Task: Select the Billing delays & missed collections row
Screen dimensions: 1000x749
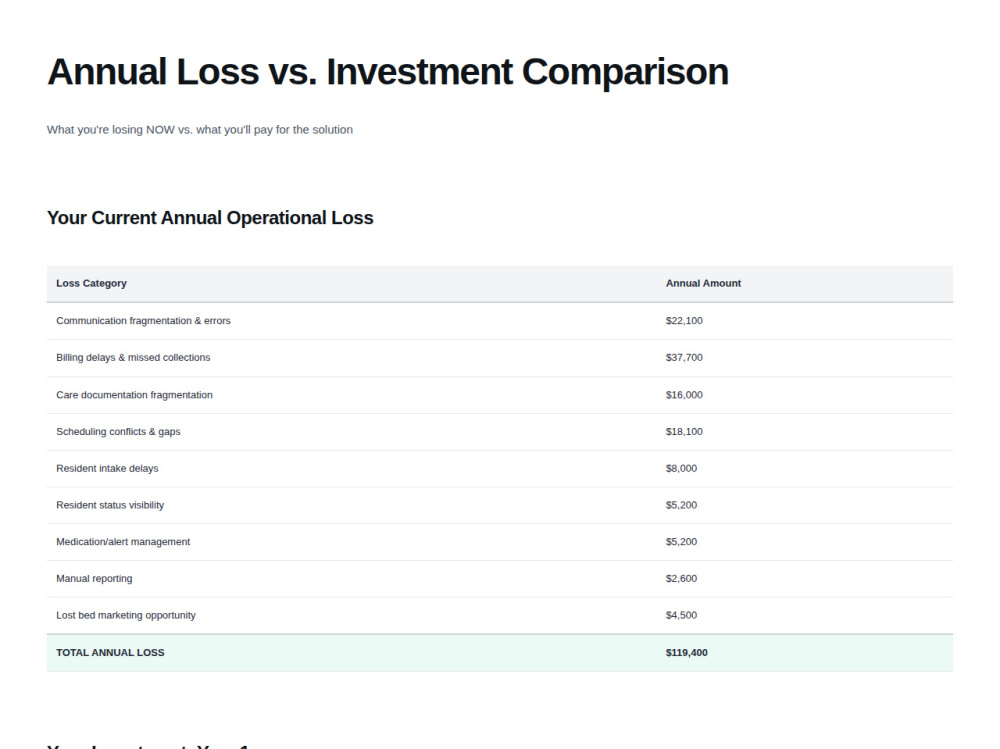Action: click(500, 358)
